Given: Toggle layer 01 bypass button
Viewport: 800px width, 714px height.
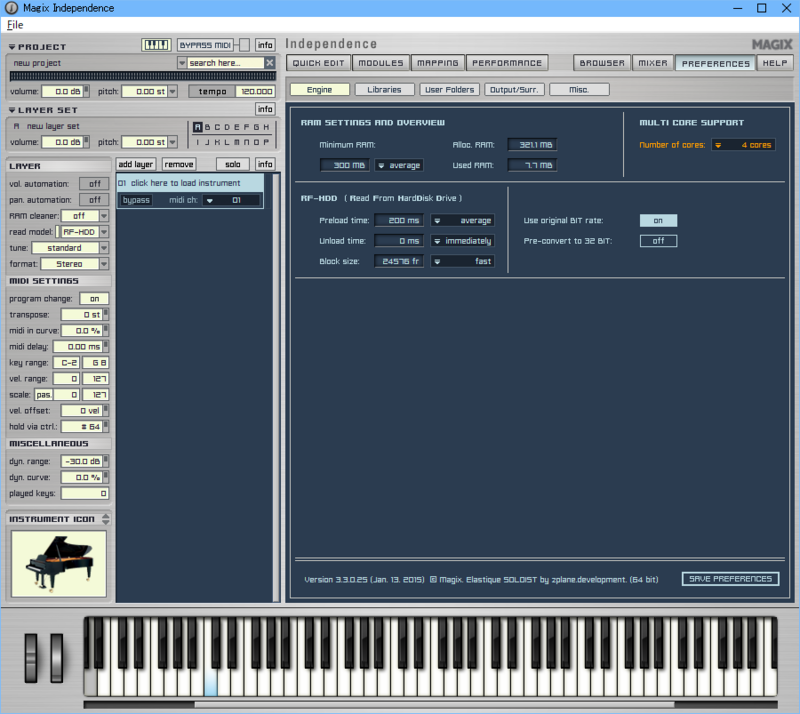Looking at the screenshot, I should (x=136, y=200).
